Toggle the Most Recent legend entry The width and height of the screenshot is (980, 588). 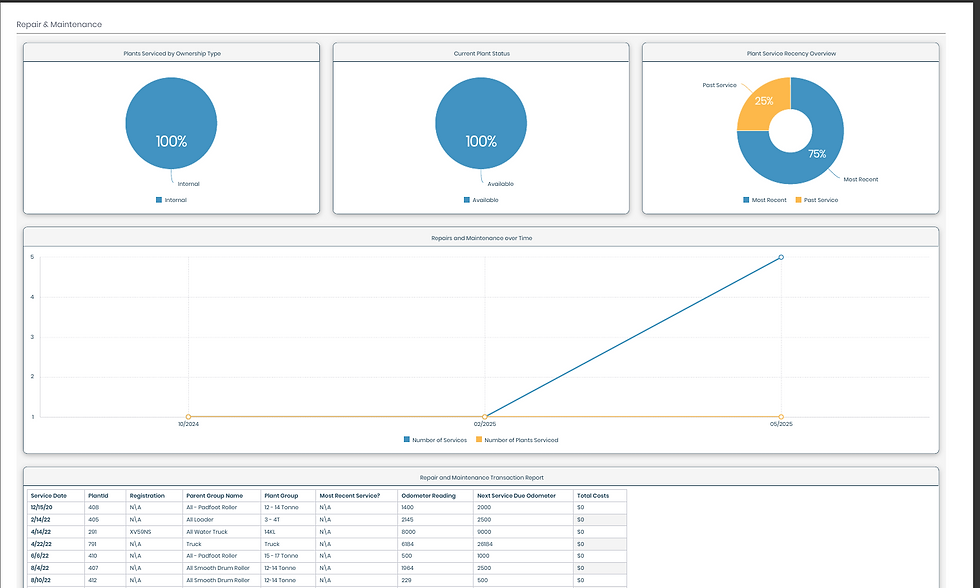tap(764, 200)
